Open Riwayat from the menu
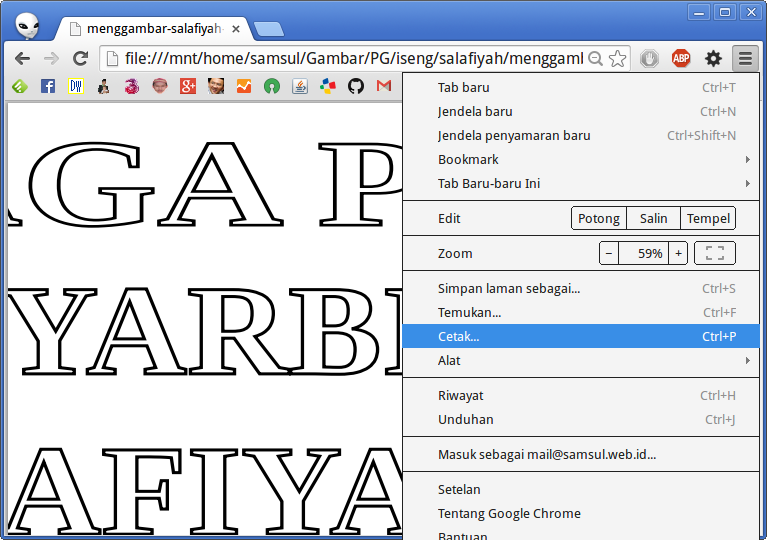Viewport: 767px width, 540px height. 581,395
